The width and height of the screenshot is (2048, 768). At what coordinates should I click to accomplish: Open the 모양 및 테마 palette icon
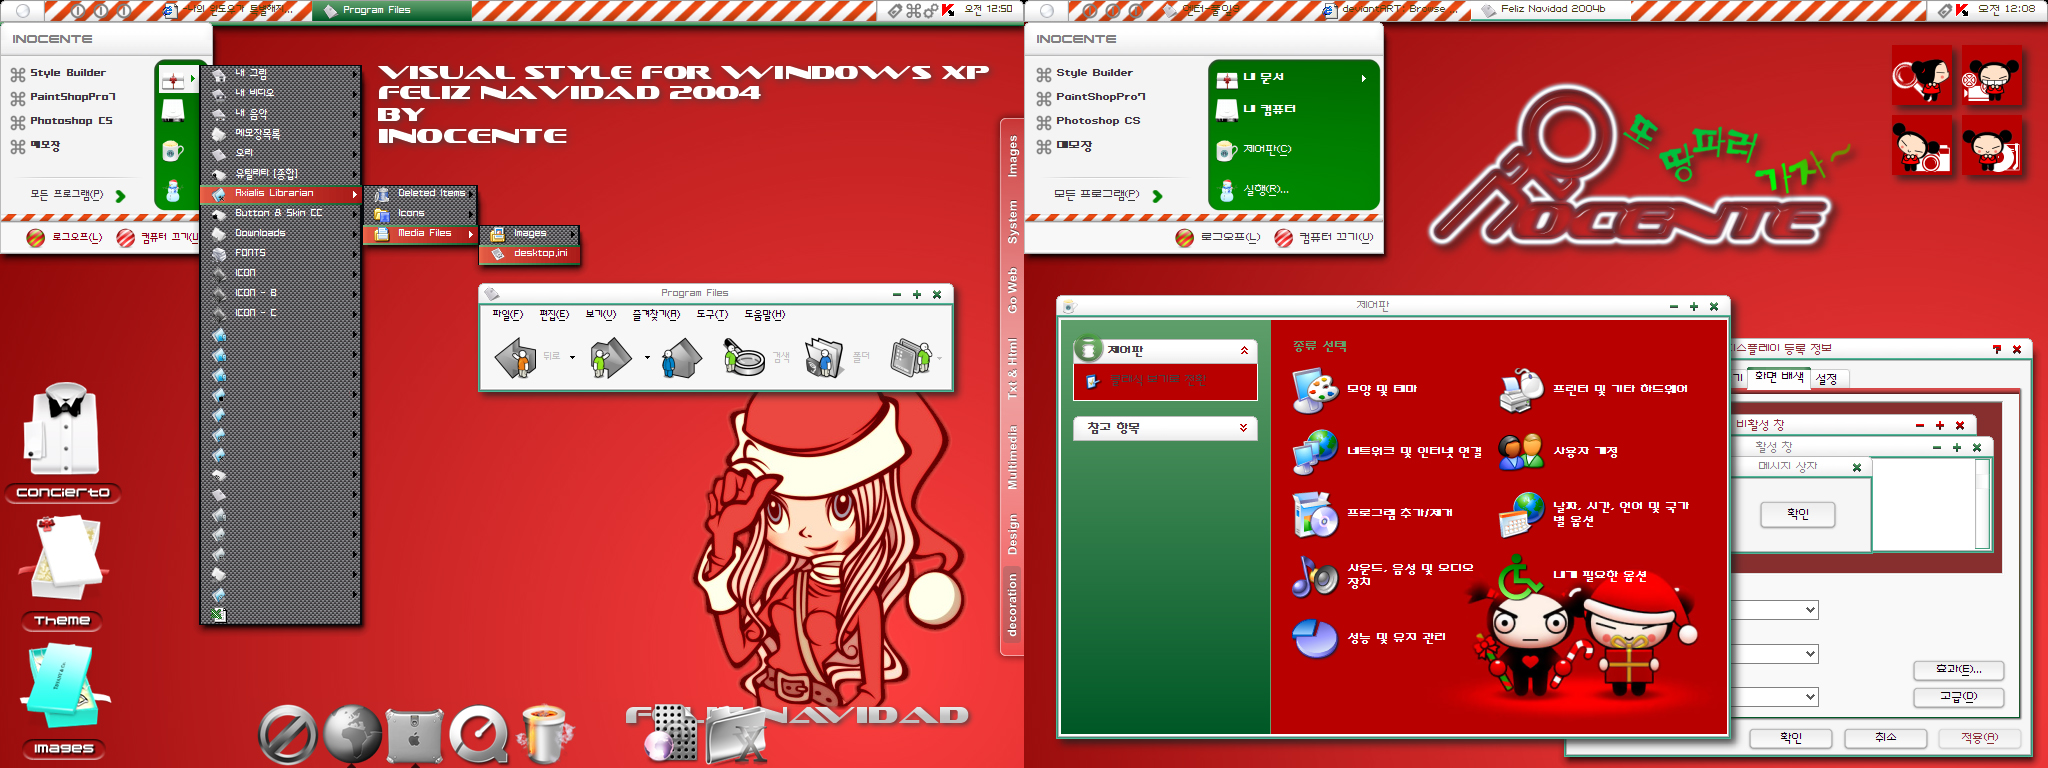click(x=1315, y=390)
